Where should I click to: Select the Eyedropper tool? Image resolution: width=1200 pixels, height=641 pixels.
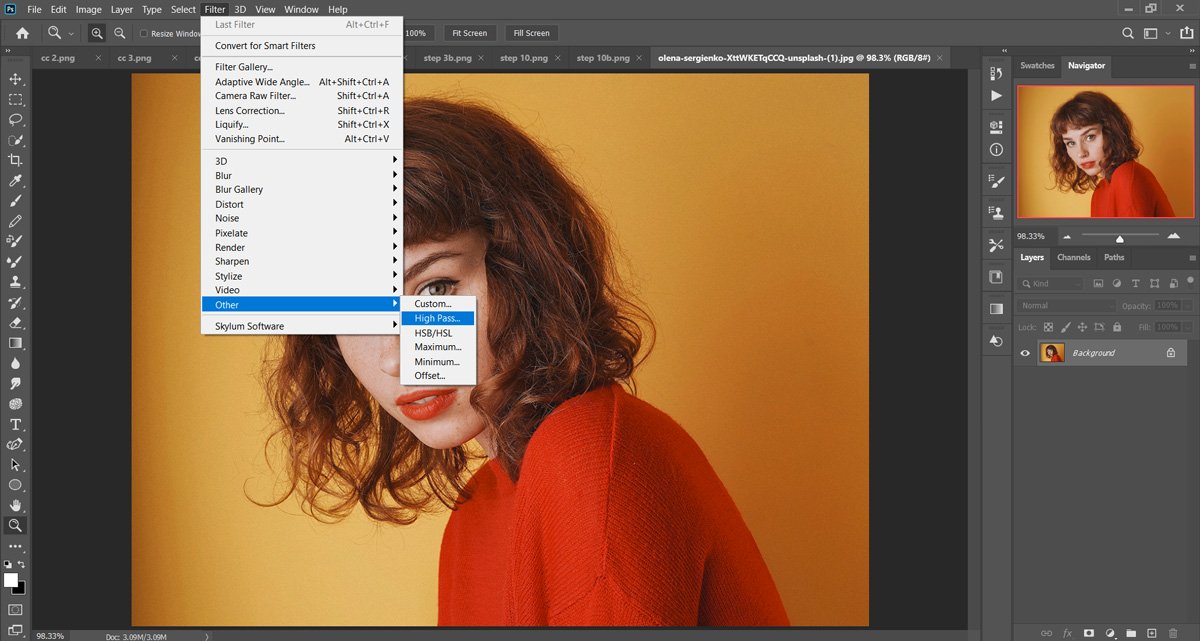(x=15, y=181)
